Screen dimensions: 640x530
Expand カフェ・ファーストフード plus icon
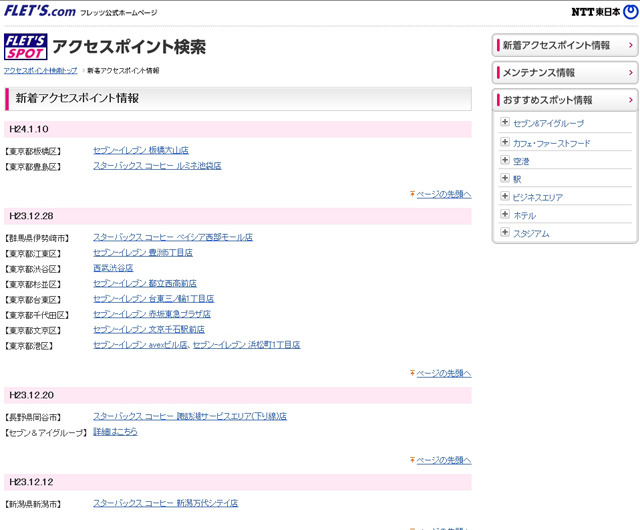point(505,142)
